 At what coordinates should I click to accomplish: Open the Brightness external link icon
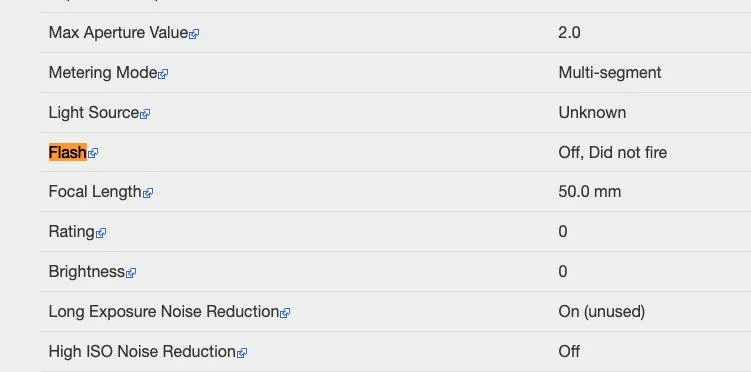(x=131, y=273)
